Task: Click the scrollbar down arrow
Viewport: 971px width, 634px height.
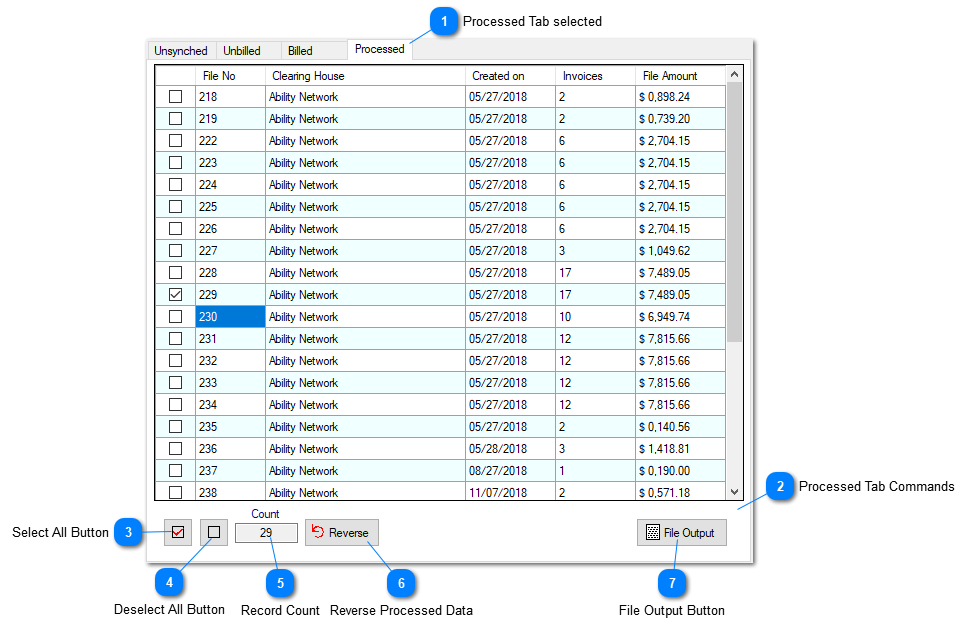Action: click(x=734, y=492)
